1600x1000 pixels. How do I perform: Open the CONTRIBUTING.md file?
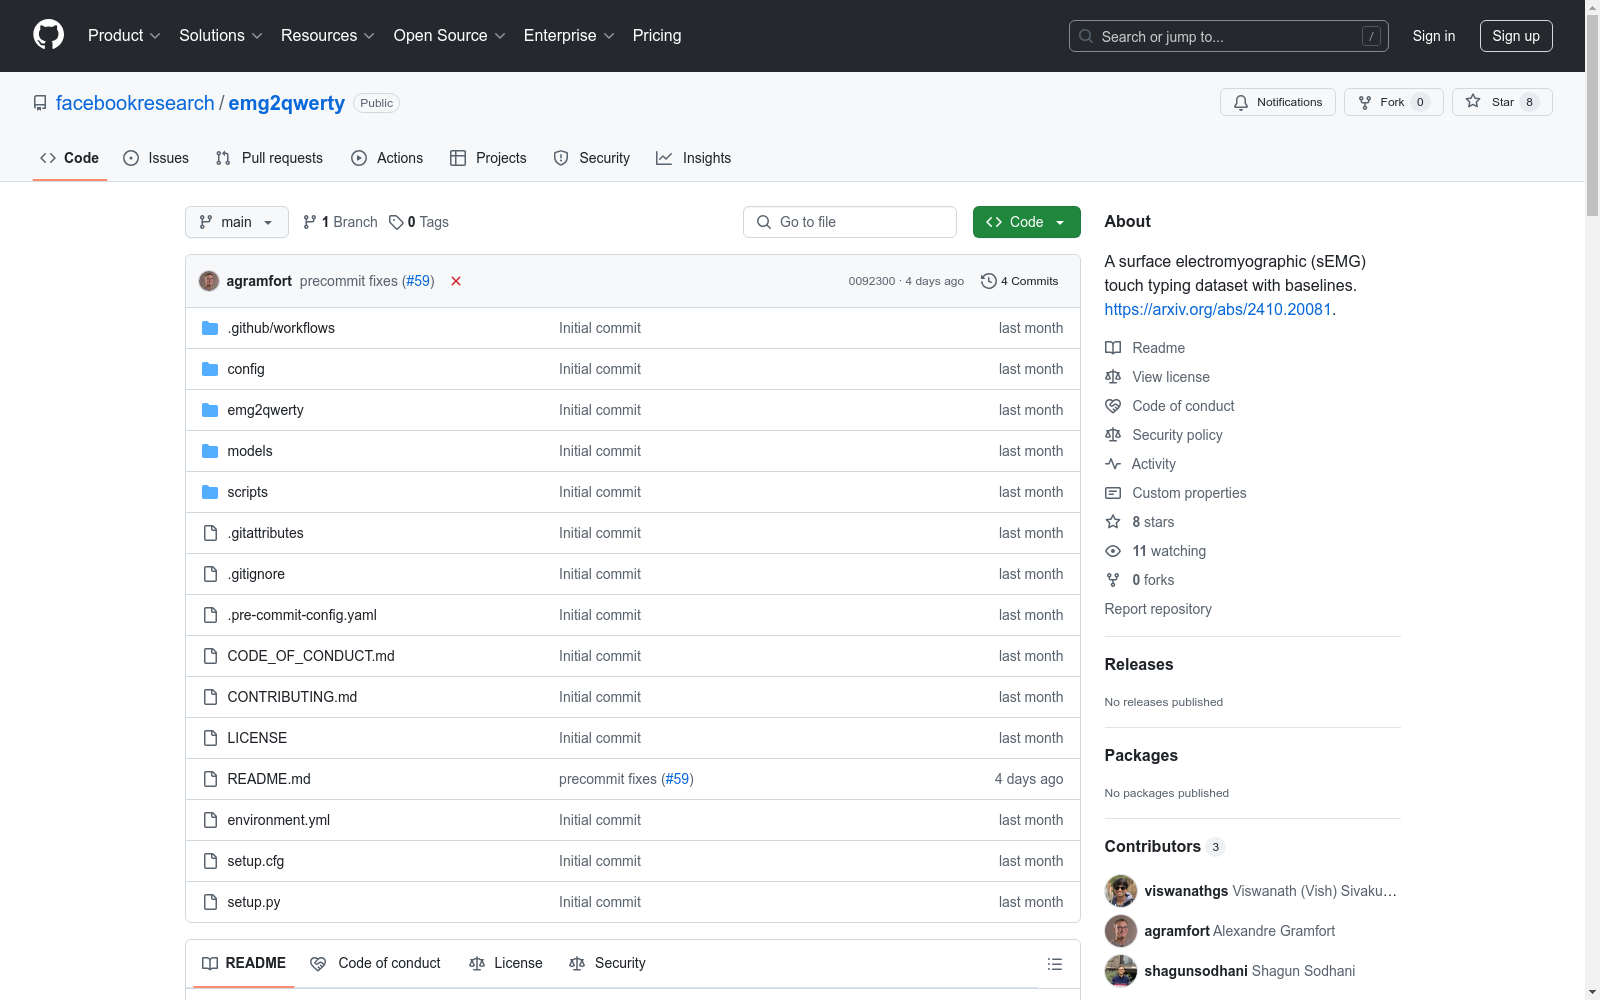292,697
